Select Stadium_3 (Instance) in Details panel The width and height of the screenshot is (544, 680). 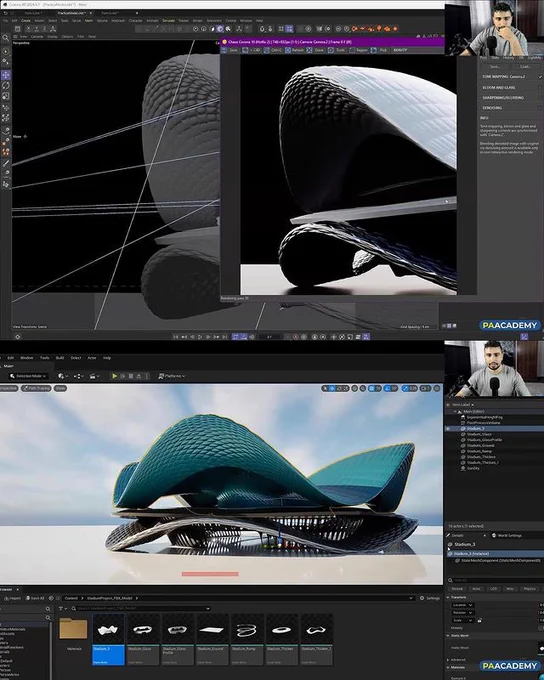click(495, 554)
